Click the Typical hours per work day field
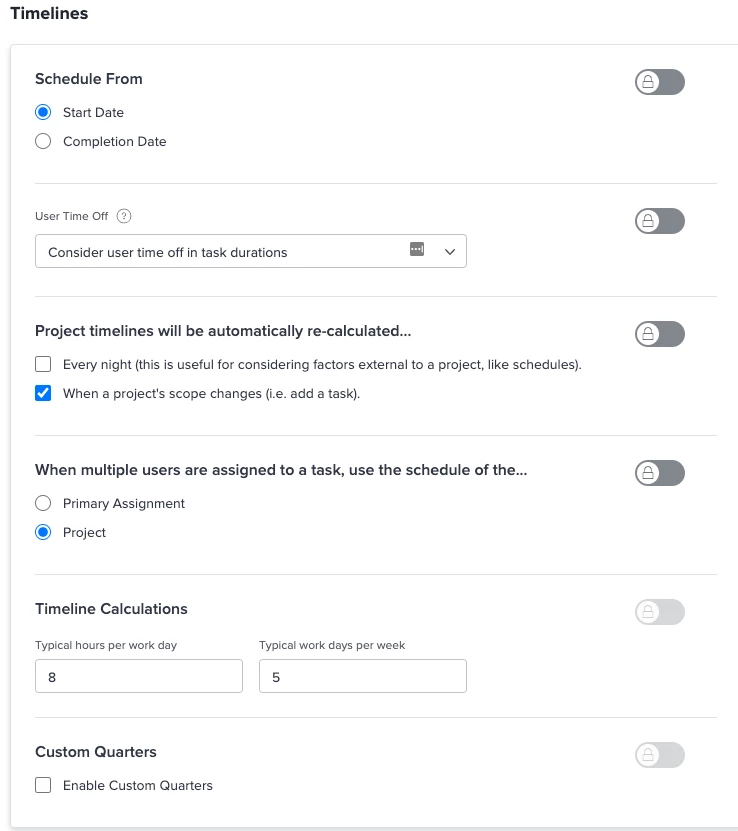738x831 pixels. 138,677
